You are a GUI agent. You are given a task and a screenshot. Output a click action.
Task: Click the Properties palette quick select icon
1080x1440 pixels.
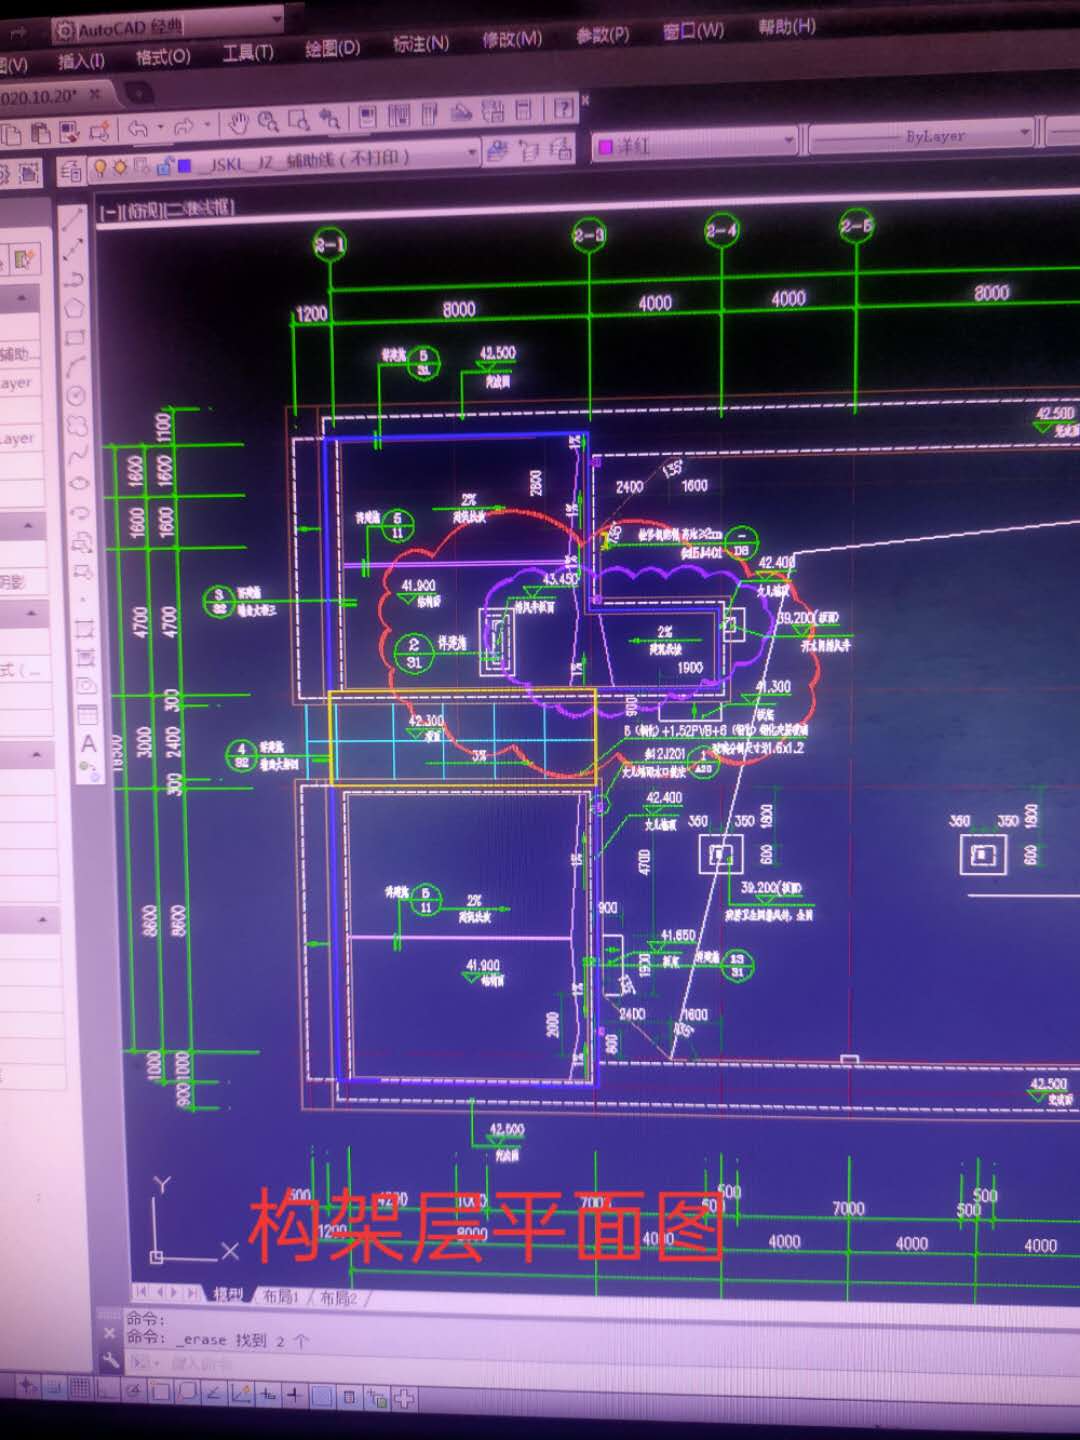pos(25,260)
